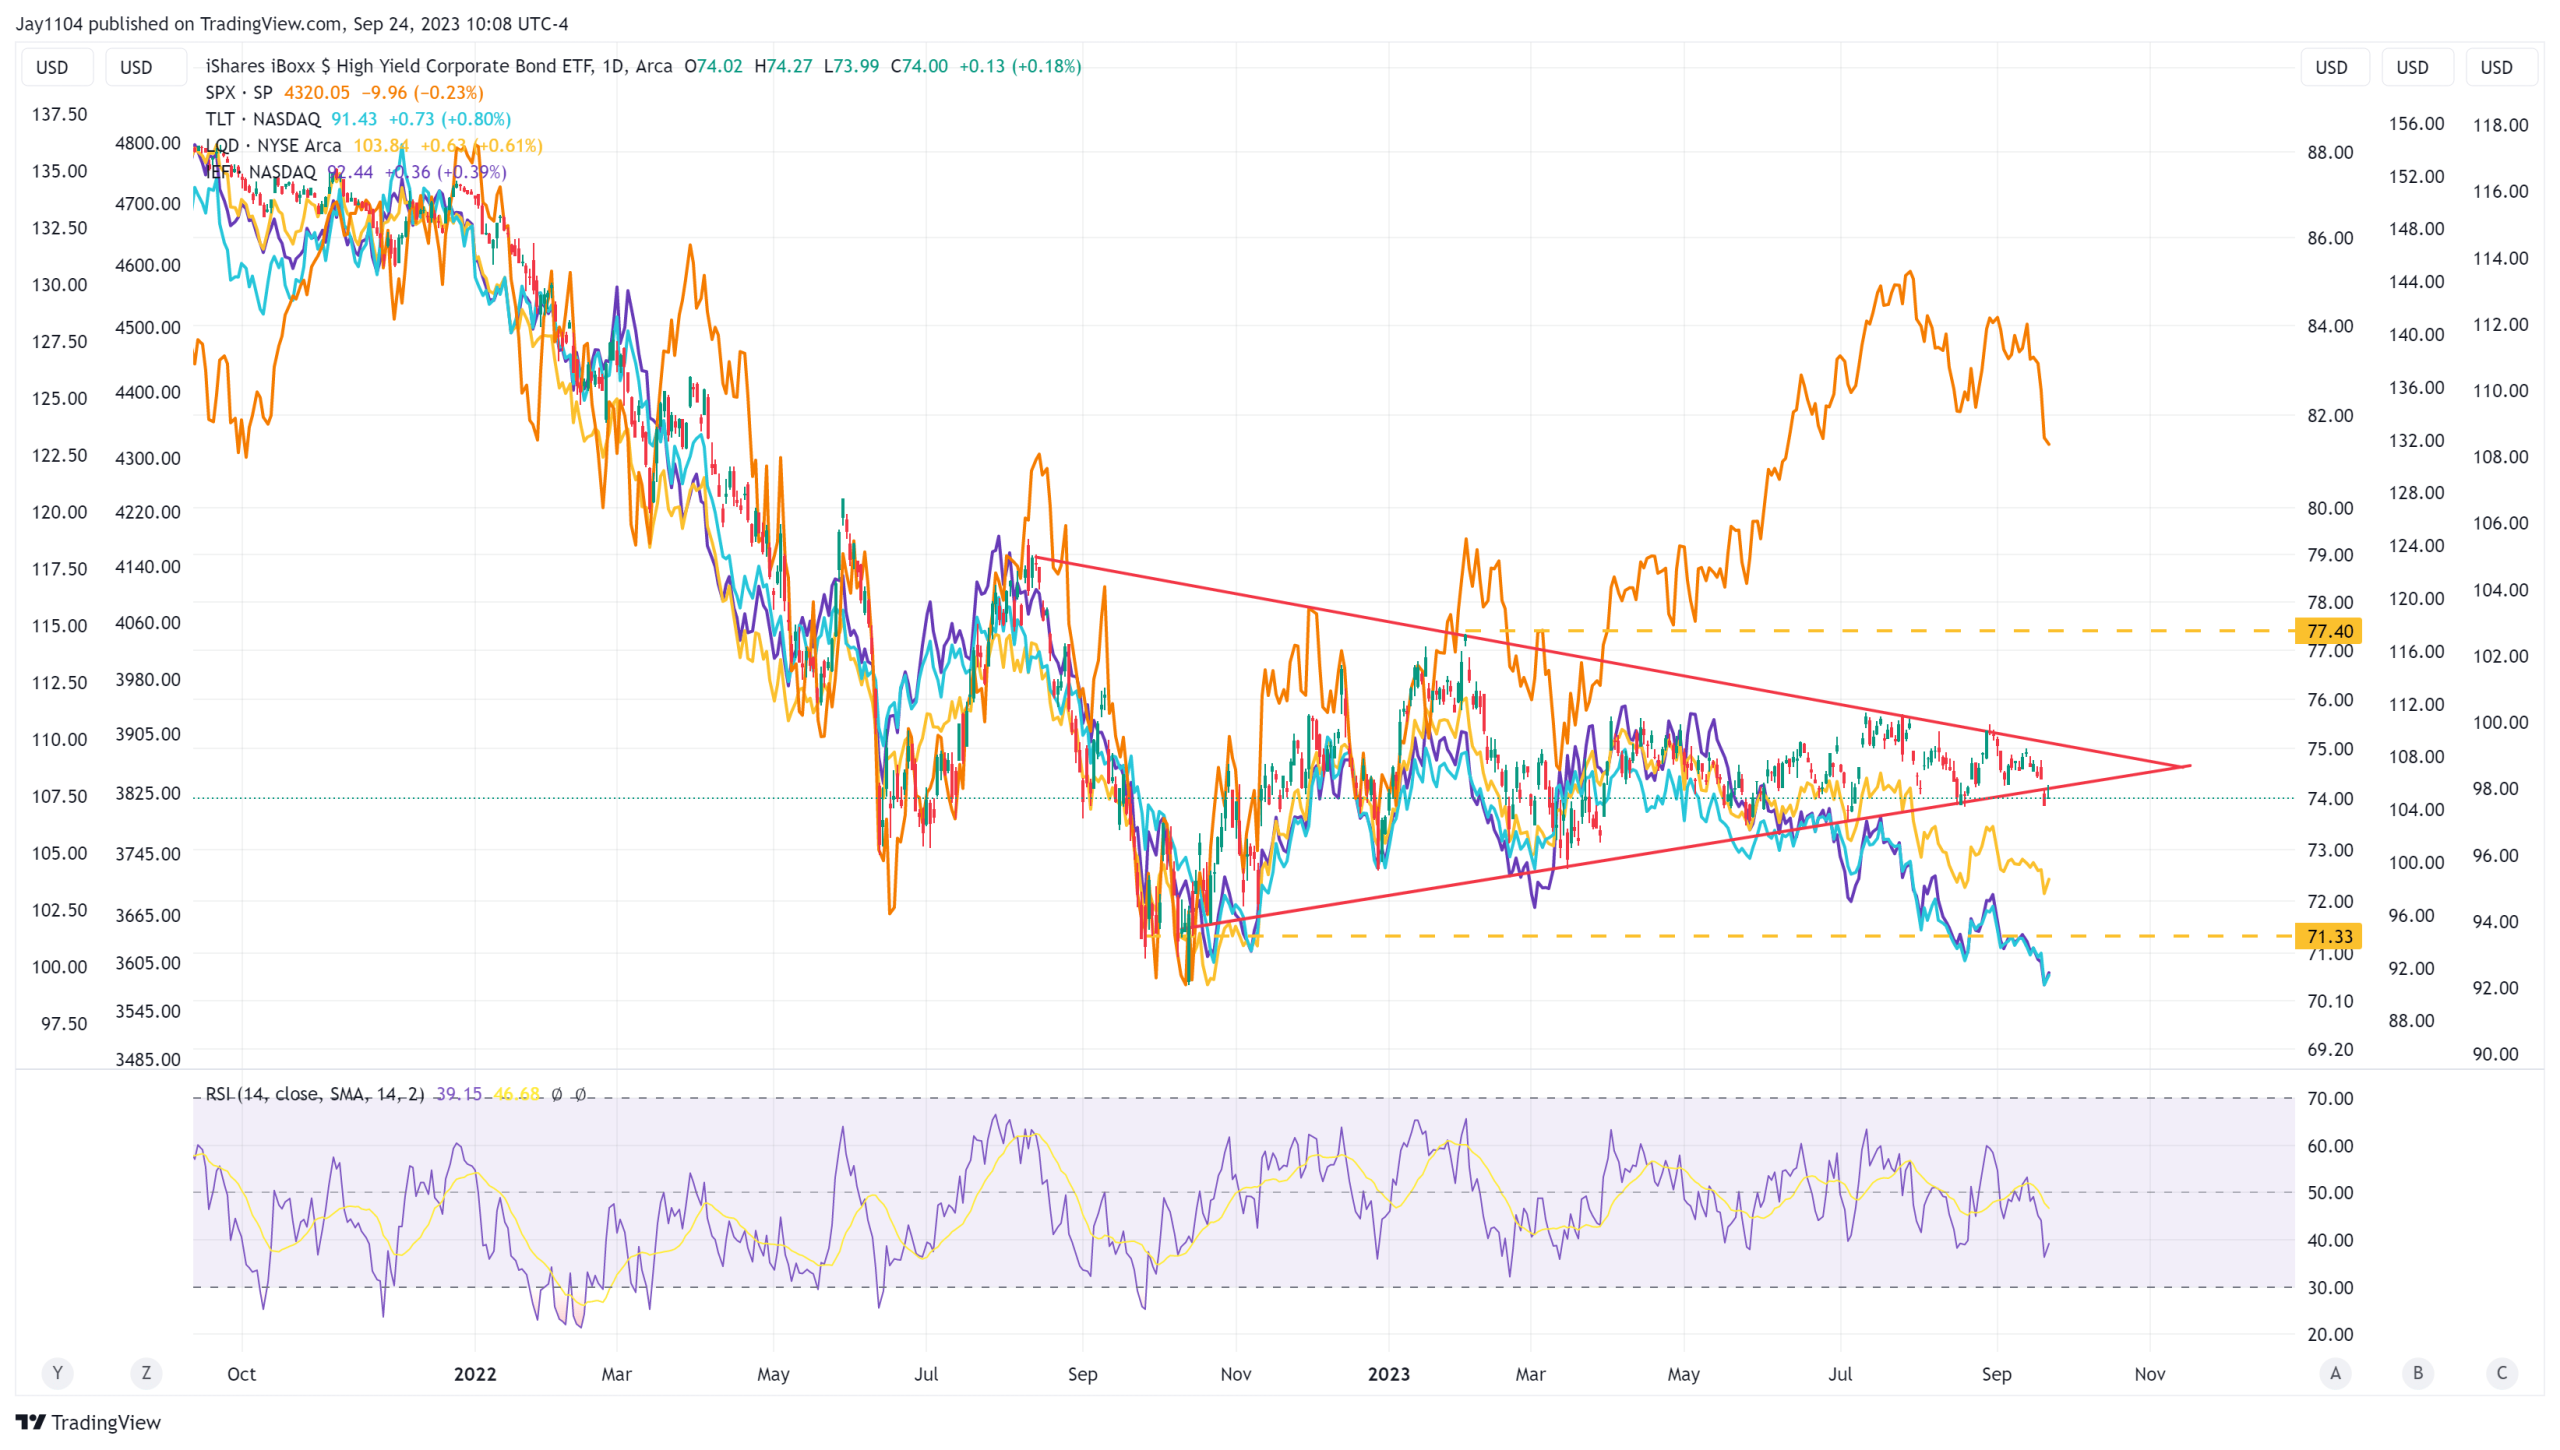Click the 2022 label on time axis
This screenshot has width=2560, height=1450.
click(475, 1374)
